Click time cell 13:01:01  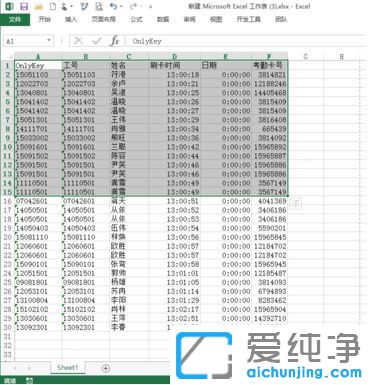click(175, 273)
